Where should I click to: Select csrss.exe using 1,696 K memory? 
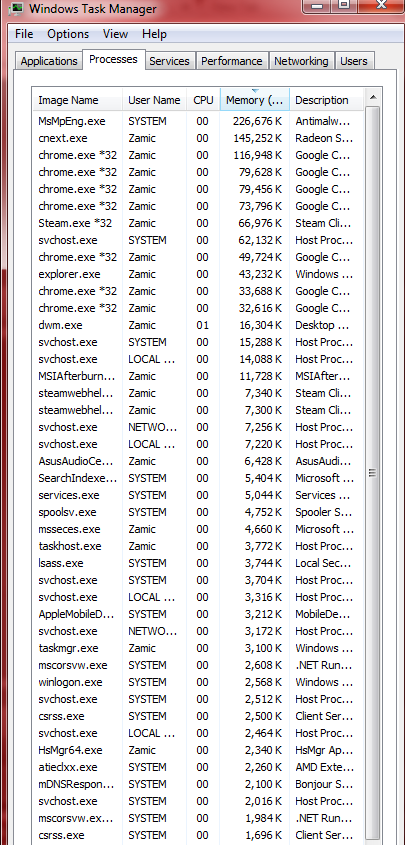198,835
